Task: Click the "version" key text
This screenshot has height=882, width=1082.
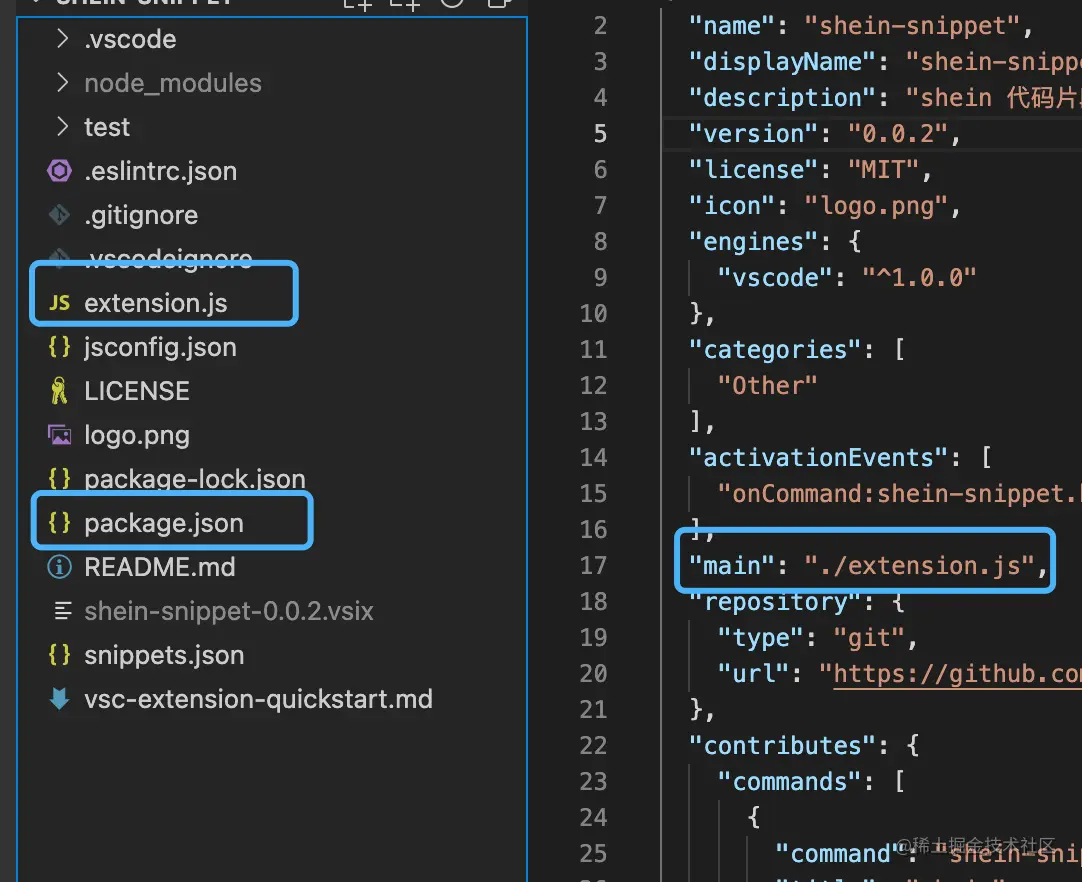Action: click(754, 133)
